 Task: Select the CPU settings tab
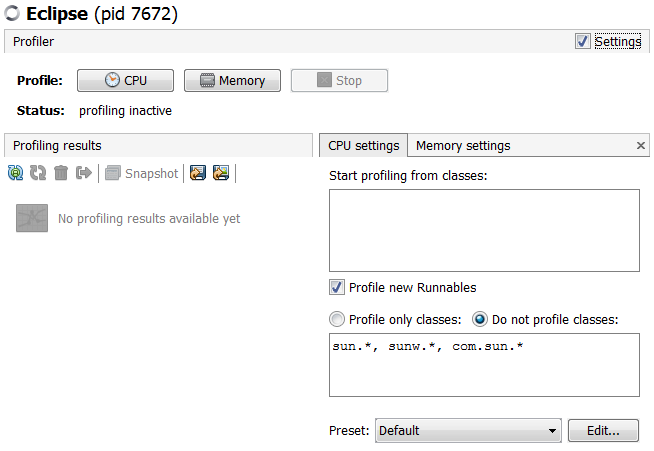click(363, 146)
